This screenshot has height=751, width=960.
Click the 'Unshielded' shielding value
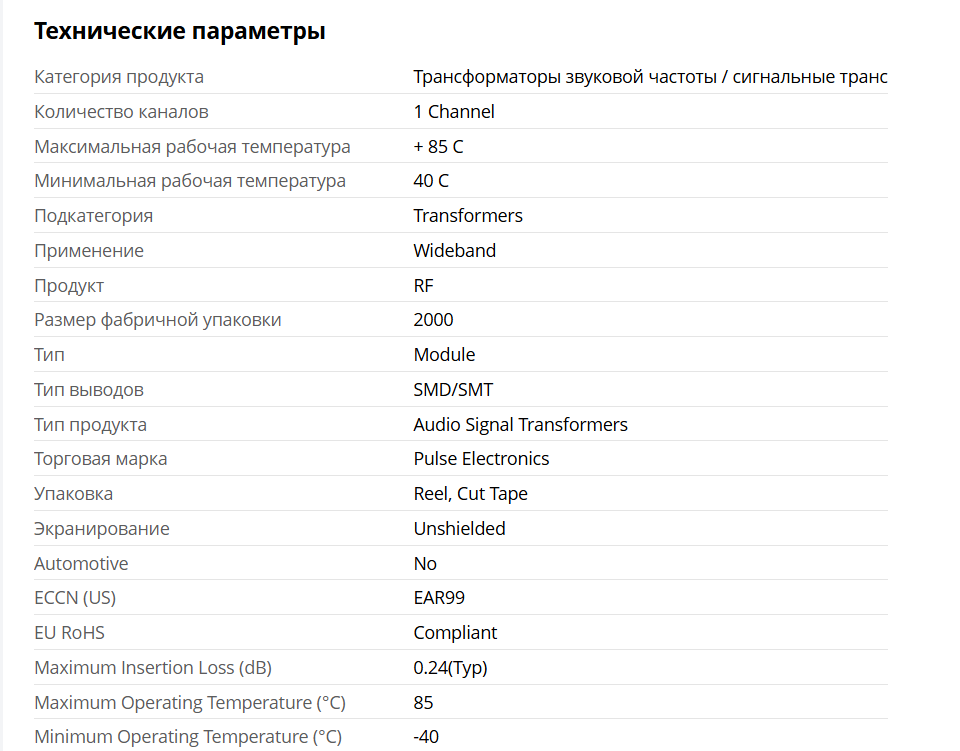[459, 529]
